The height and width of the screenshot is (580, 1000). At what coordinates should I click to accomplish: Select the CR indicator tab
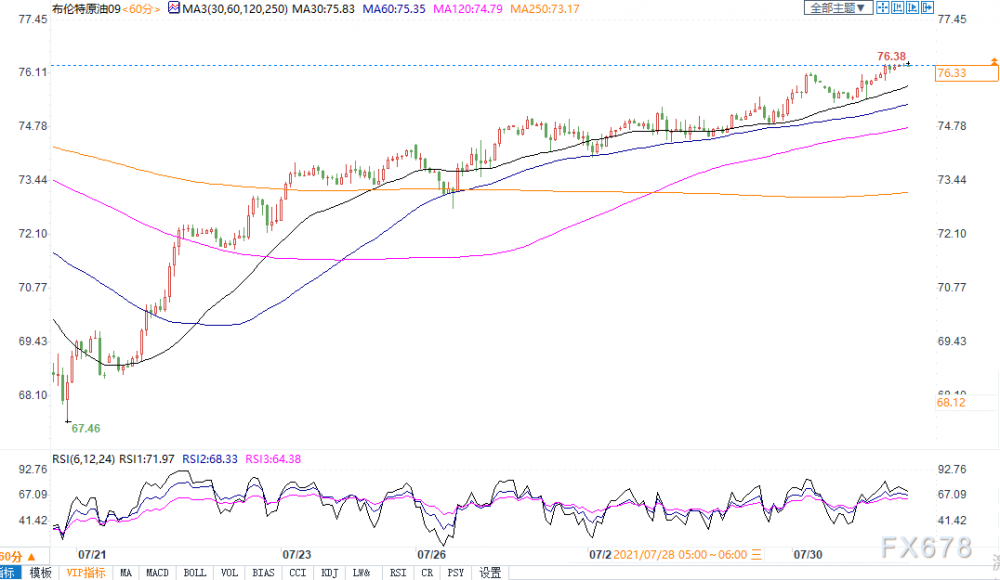427,572
